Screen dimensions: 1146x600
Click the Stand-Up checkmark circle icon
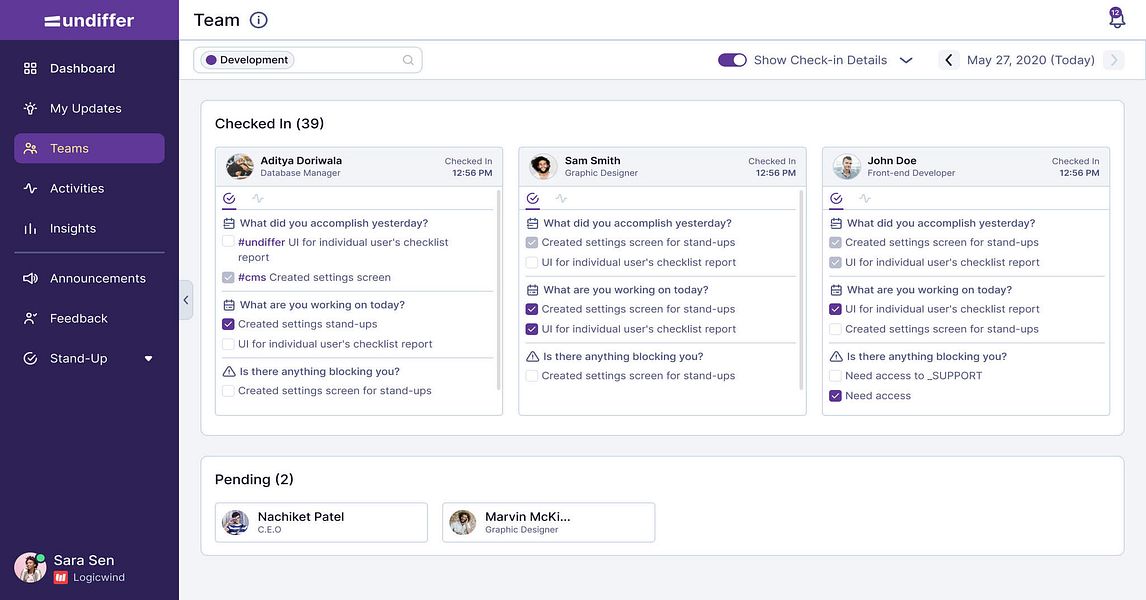(x=30, y=359)
